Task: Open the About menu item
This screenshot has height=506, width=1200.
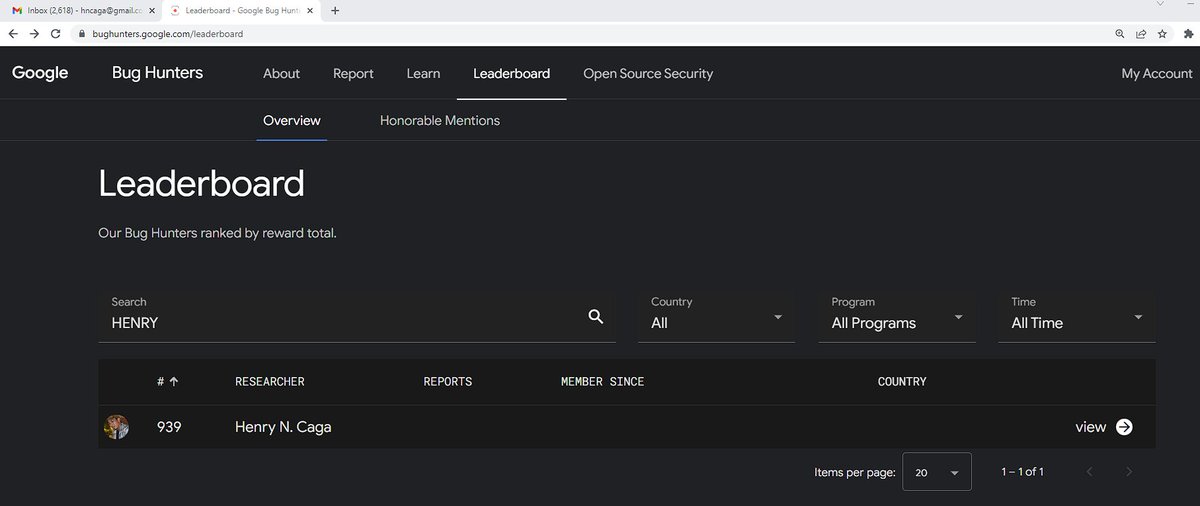Action: [x=281, y=73]
